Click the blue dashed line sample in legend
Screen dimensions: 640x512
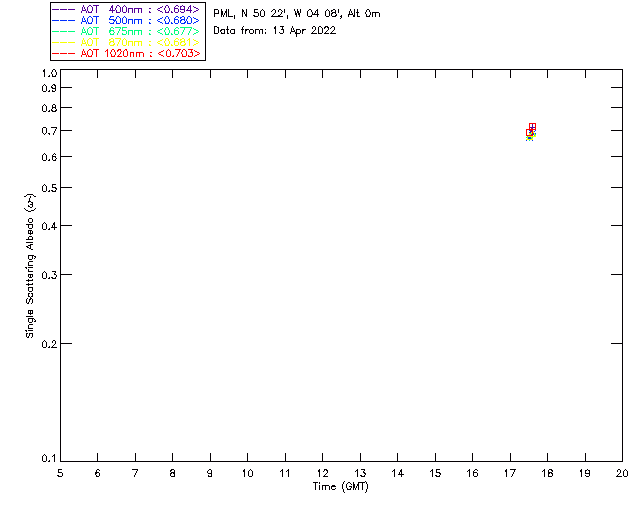point(64,20)
